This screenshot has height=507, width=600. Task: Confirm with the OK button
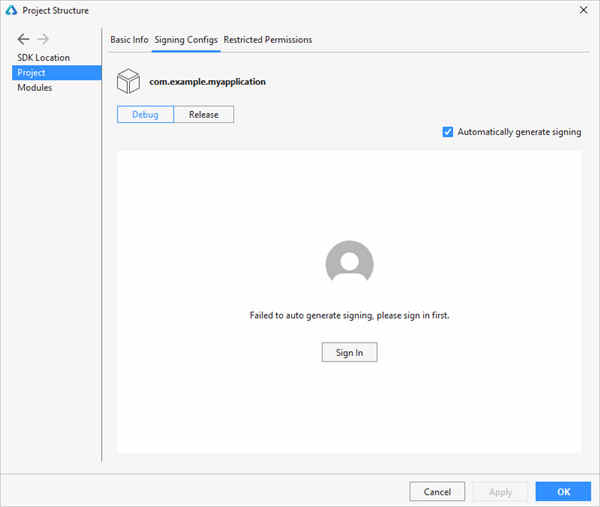coord(563,491)
